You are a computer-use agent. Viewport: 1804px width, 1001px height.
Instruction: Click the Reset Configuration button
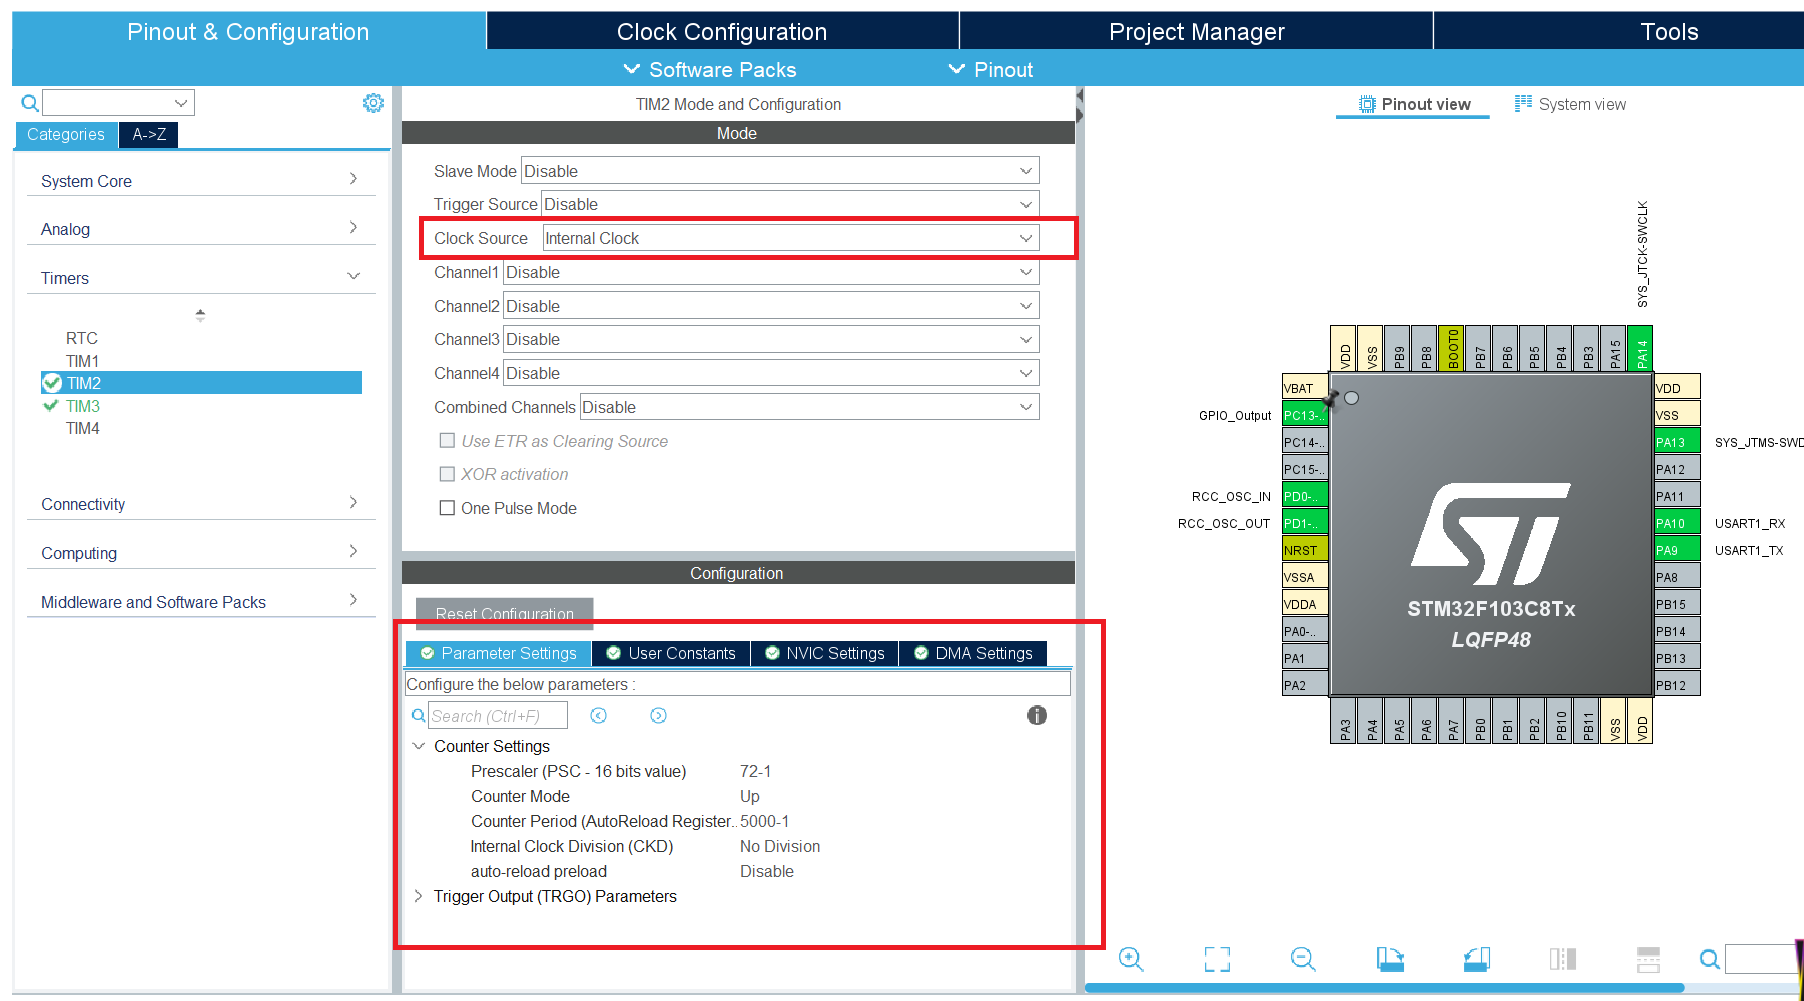[505, 613]
